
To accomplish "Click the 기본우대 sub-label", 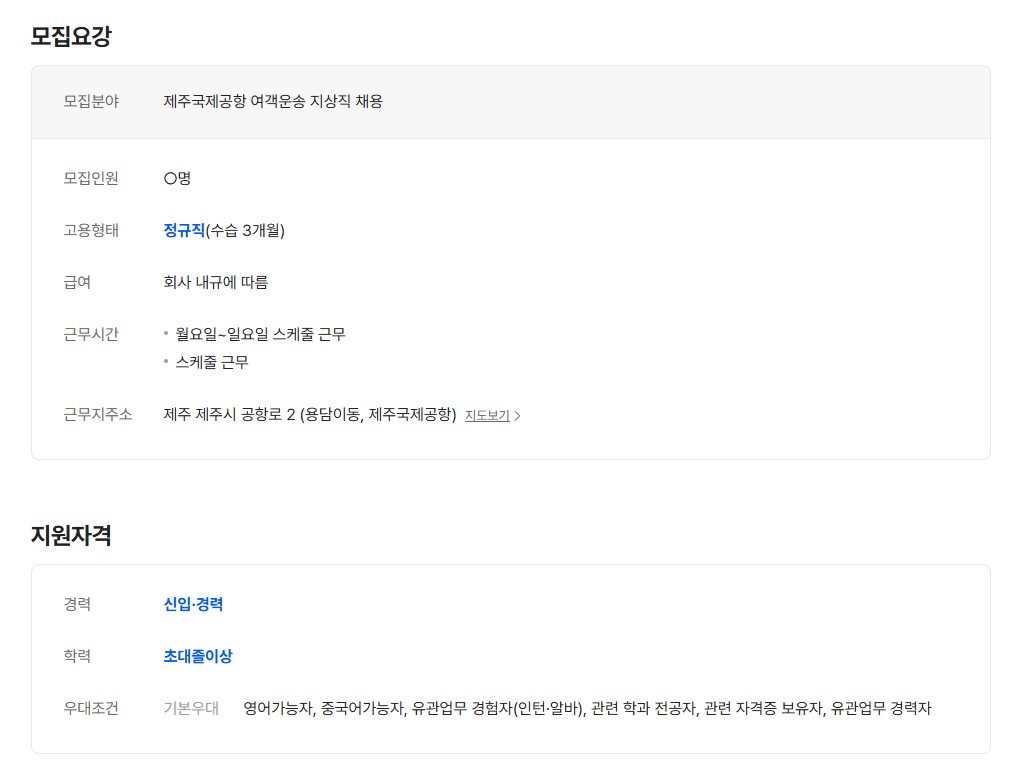I will click(x=191, y=708).
